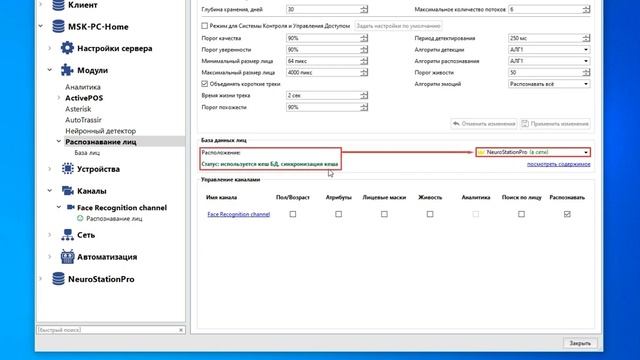Adjust Порог похожести spinner arrows
The image size is (640, 360).
[364, 107]
